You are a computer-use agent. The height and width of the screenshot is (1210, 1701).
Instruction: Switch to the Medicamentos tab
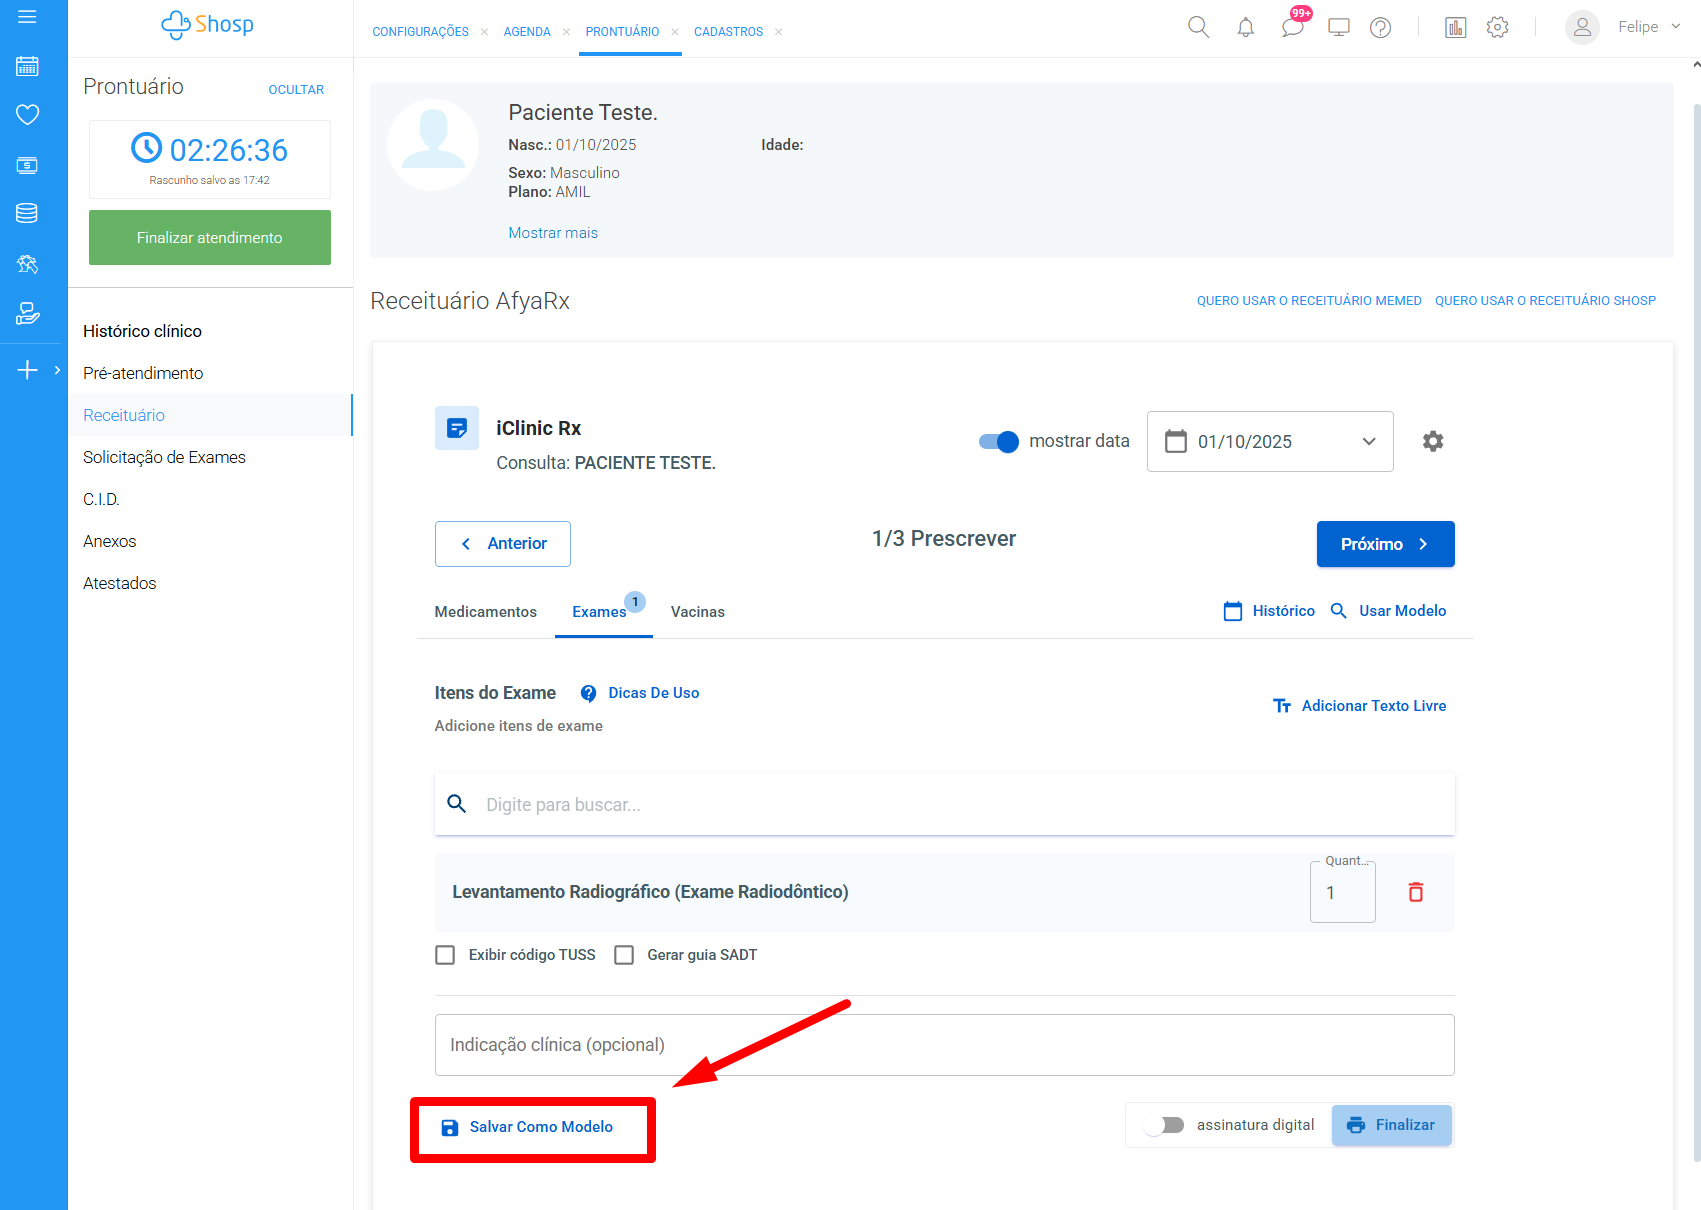pos(485,612)
